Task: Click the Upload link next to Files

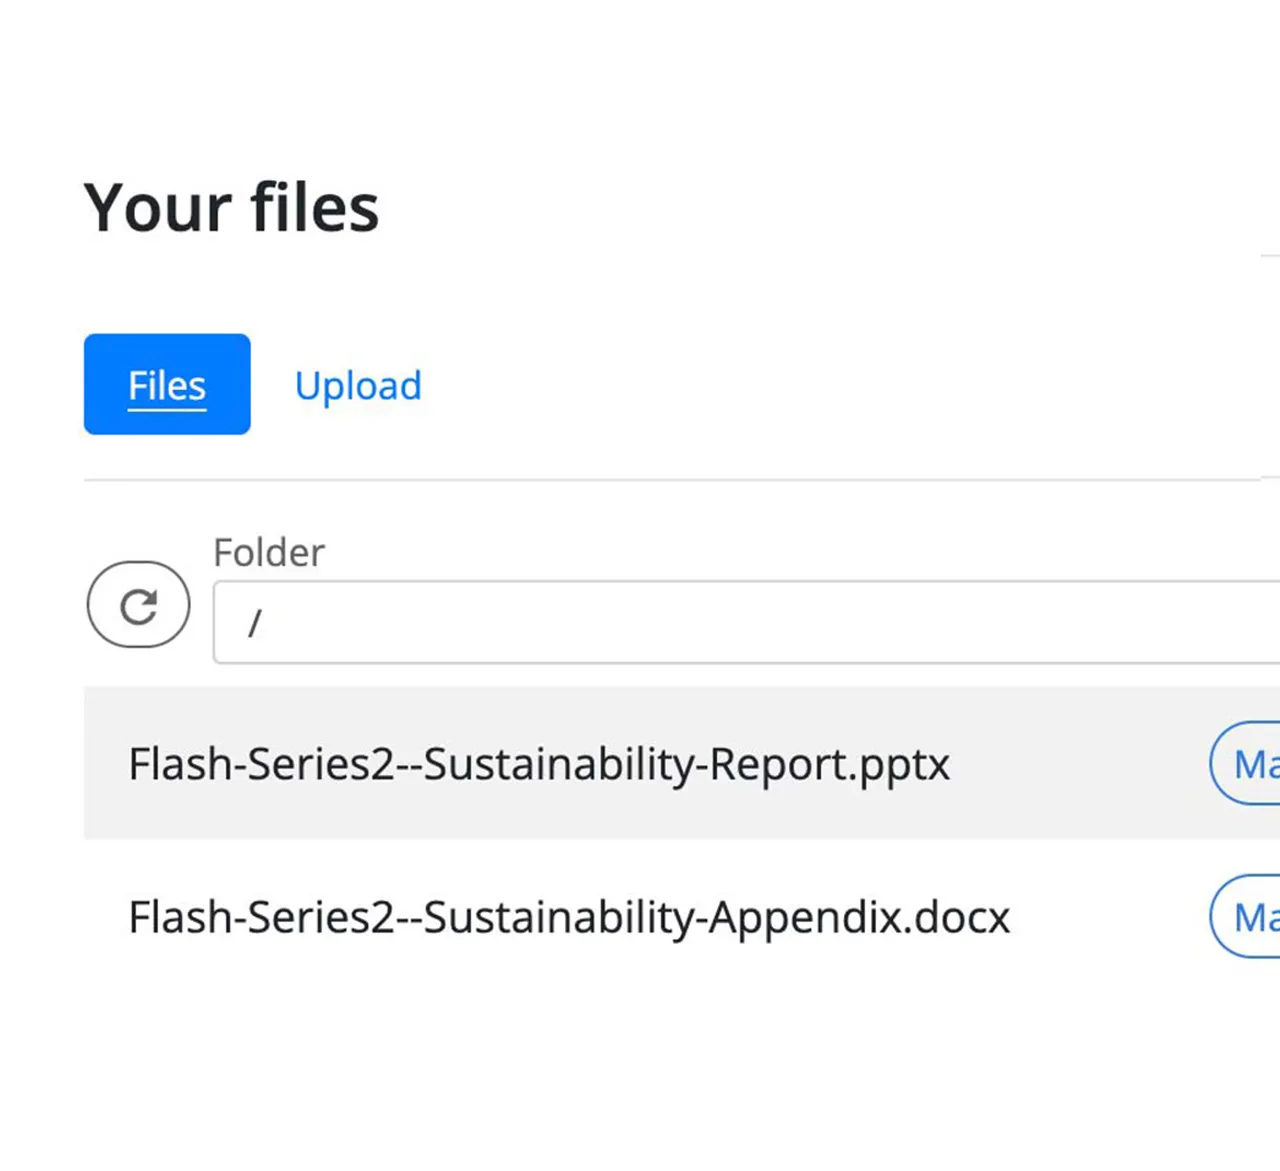Action: click(x=358, y=386)
